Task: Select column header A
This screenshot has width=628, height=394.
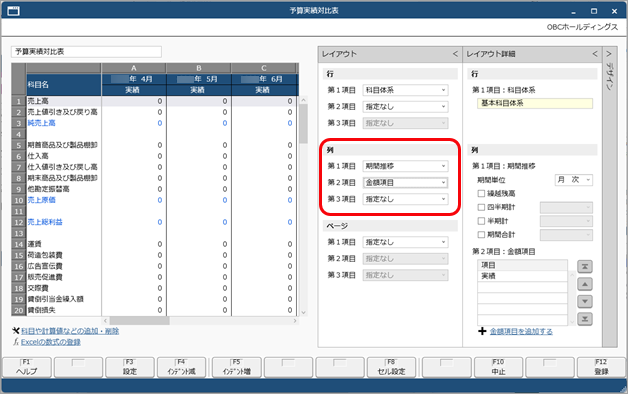Action: click(134, 68)
